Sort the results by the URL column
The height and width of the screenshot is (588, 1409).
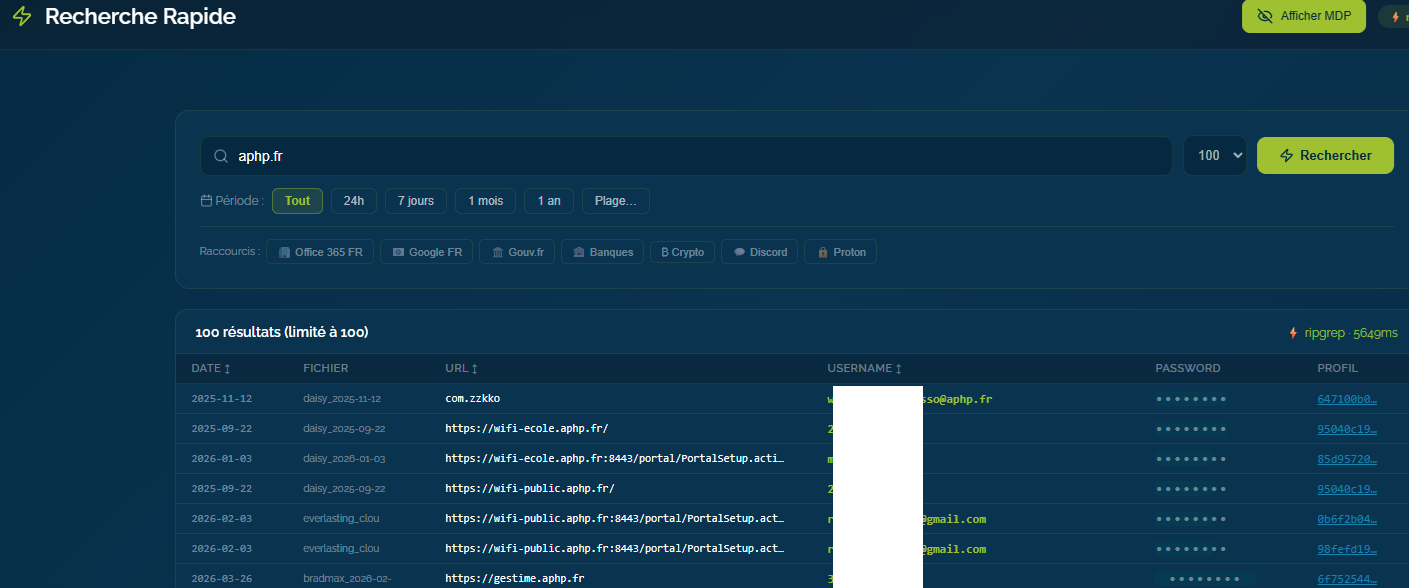pos(461,369)
